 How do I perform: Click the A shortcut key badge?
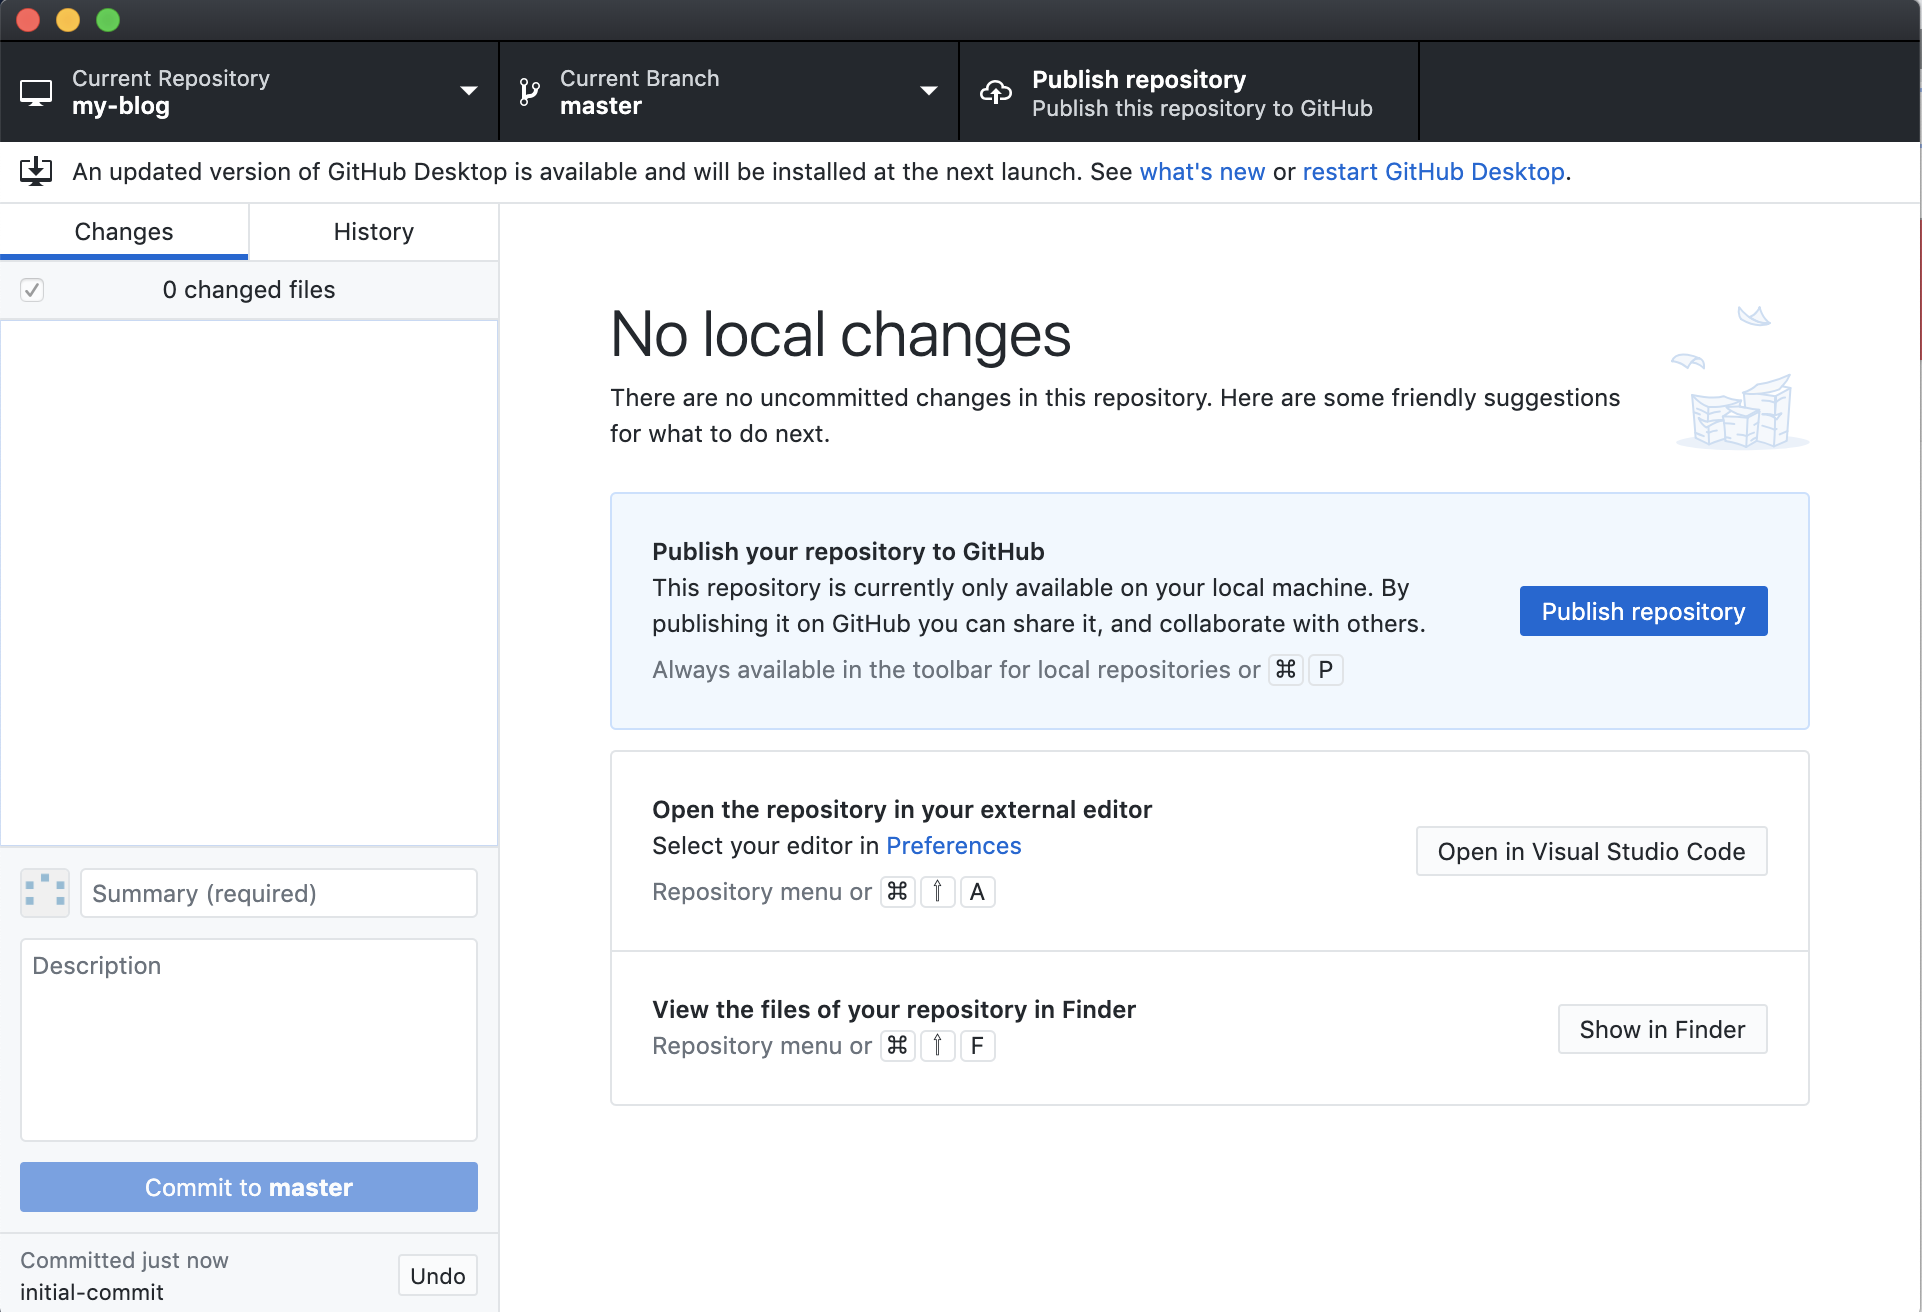pyautogui.click(x=977, y=892)
